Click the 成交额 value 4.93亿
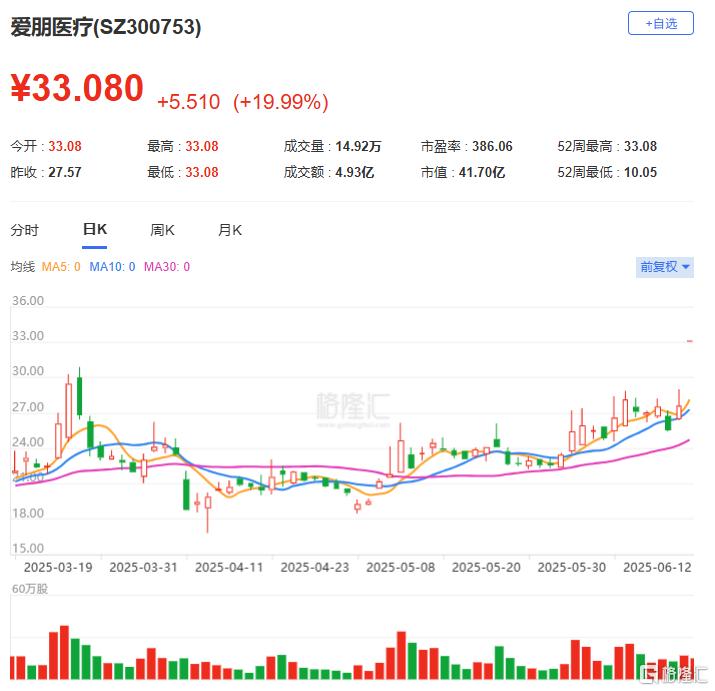The image size is (715, 691). 355,172
